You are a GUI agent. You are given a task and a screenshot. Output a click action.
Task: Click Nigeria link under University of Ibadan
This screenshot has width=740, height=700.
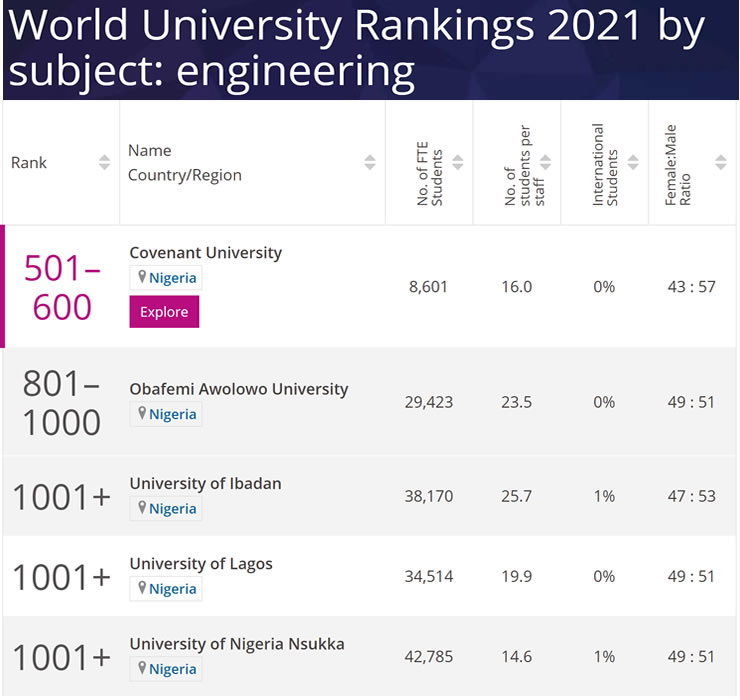pos(173,509)
